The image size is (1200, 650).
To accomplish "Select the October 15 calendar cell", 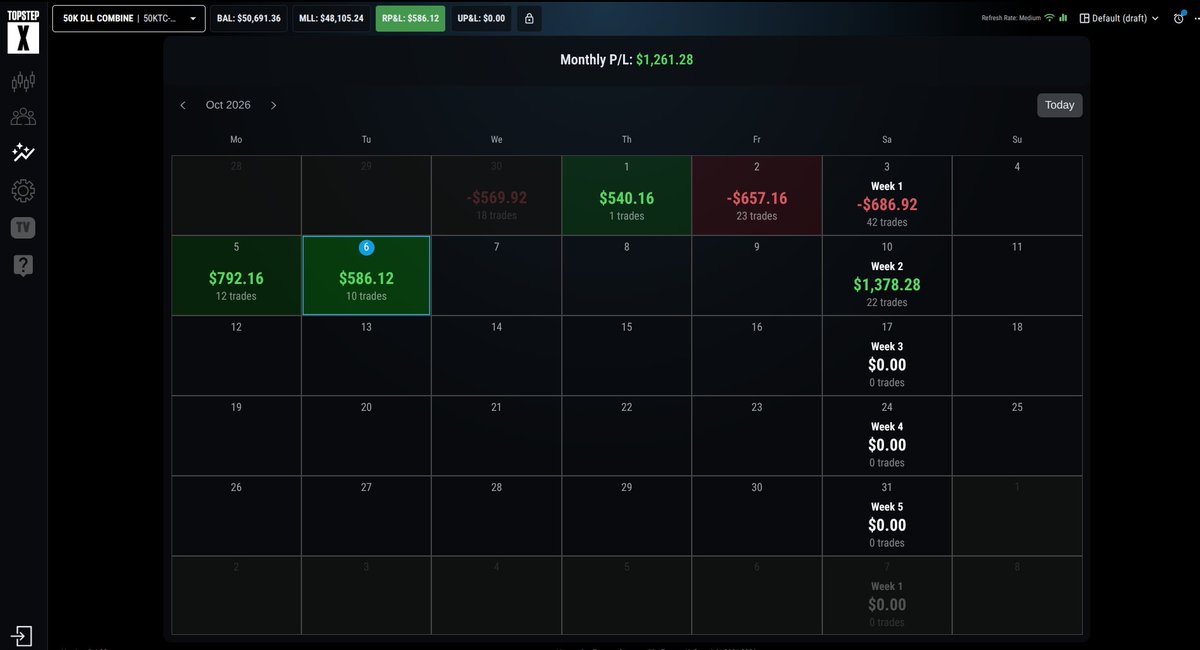I will click(627, 356).
